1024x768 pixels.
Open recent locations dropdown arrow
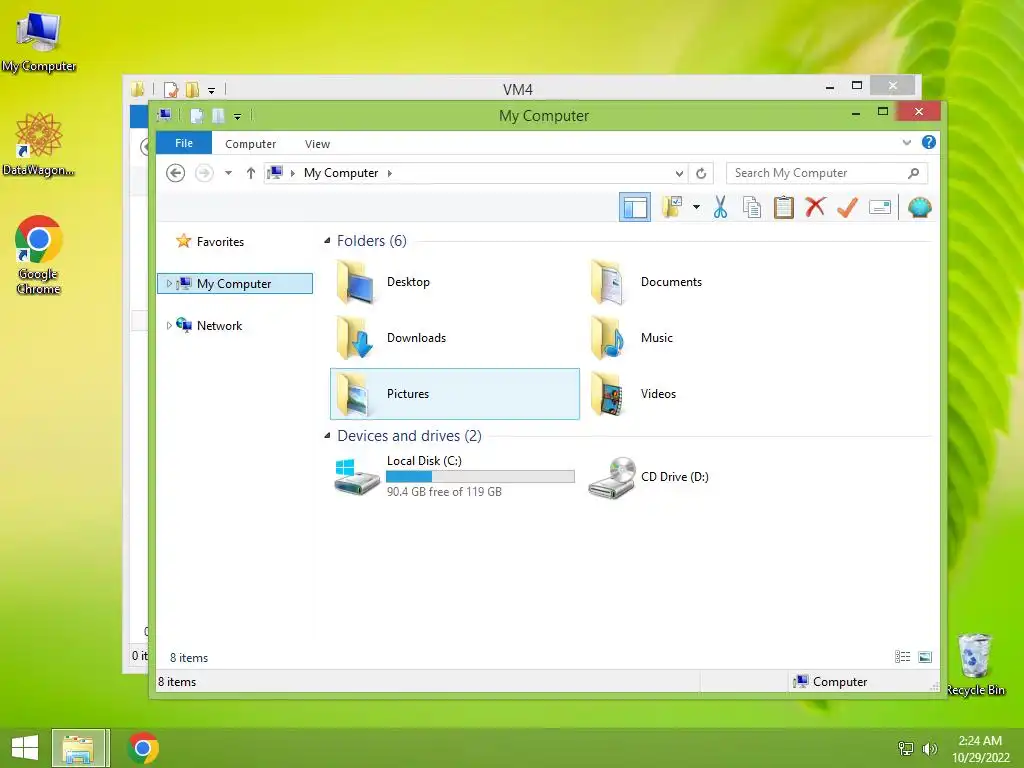pyautogui.click(x=229, y=173)
